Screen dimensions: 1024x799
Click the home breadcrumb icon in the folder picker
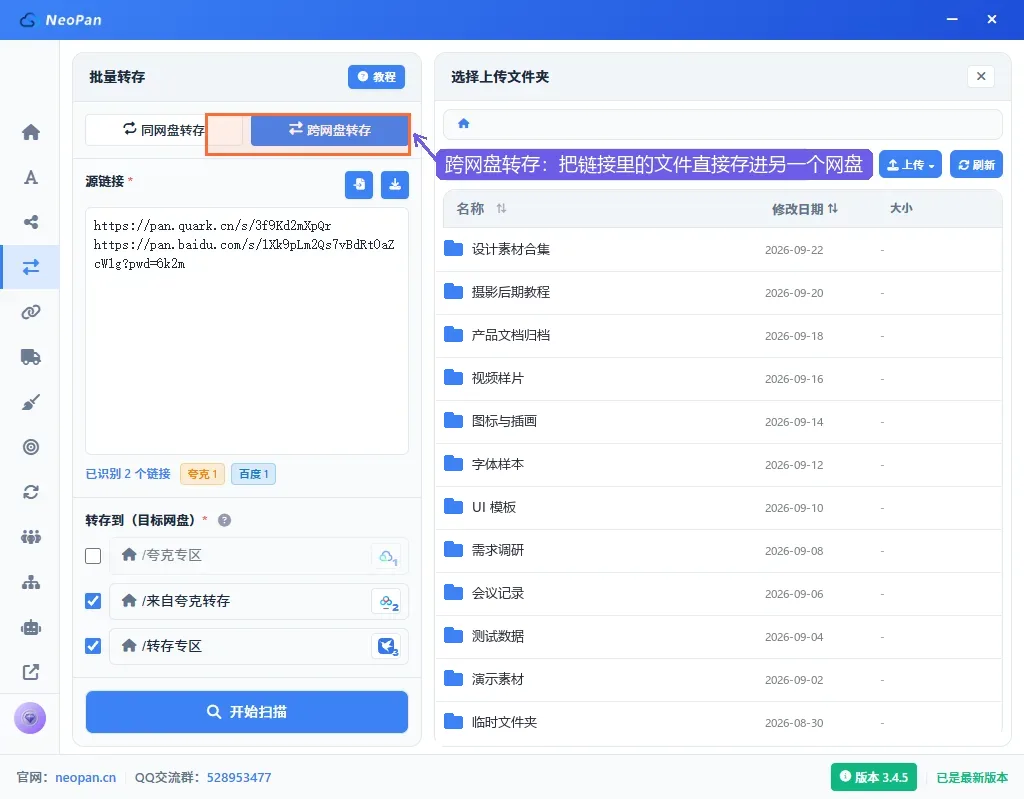(464, 123)
